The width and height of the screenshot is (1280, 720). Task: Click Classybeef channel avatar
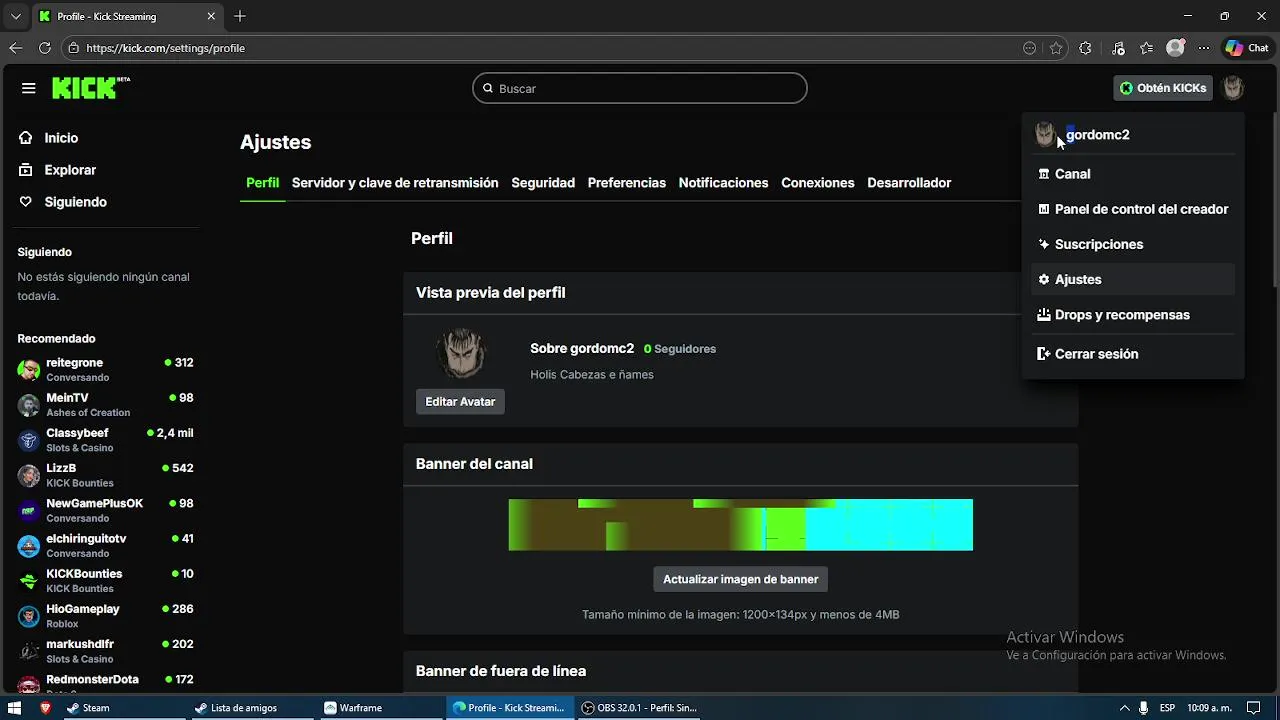pos(29,440)
